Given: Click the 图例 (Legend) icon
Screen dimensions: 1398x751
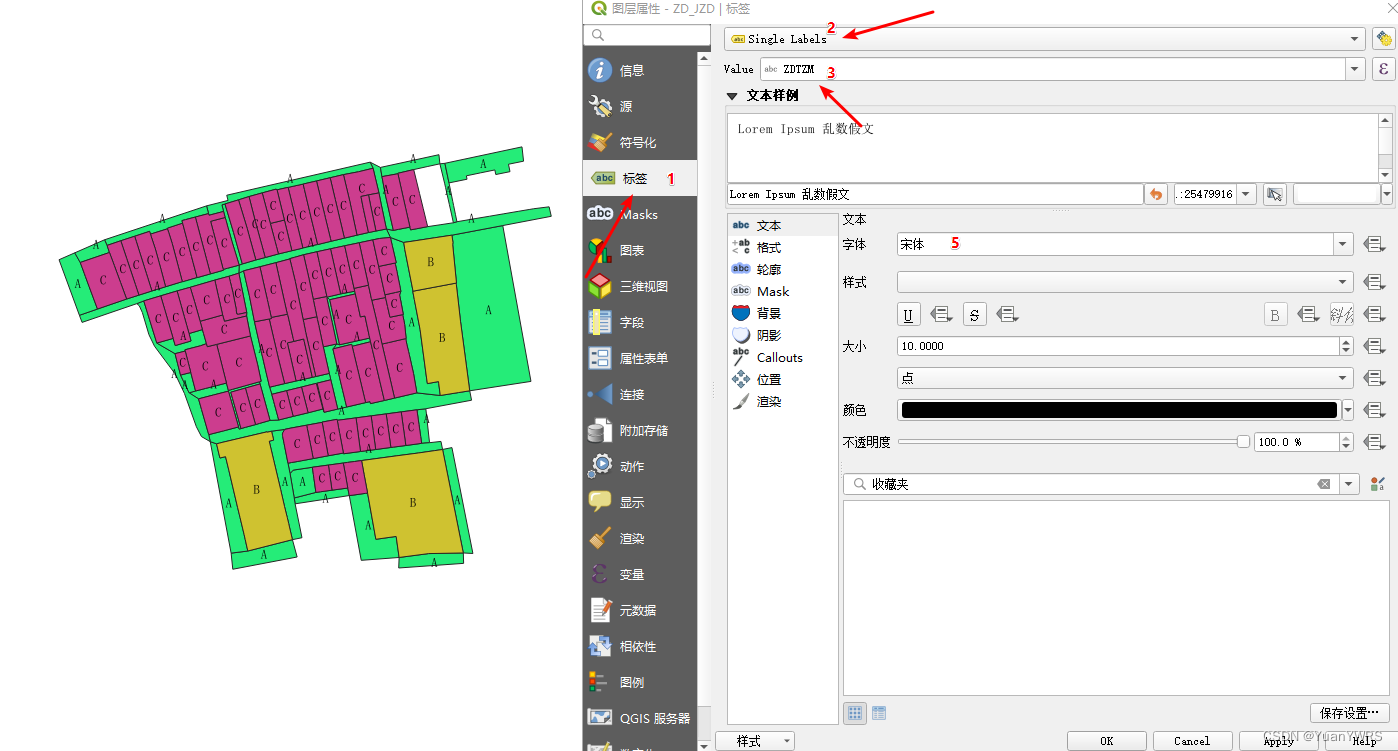Looking at the screenshot, I should [600, 682].
